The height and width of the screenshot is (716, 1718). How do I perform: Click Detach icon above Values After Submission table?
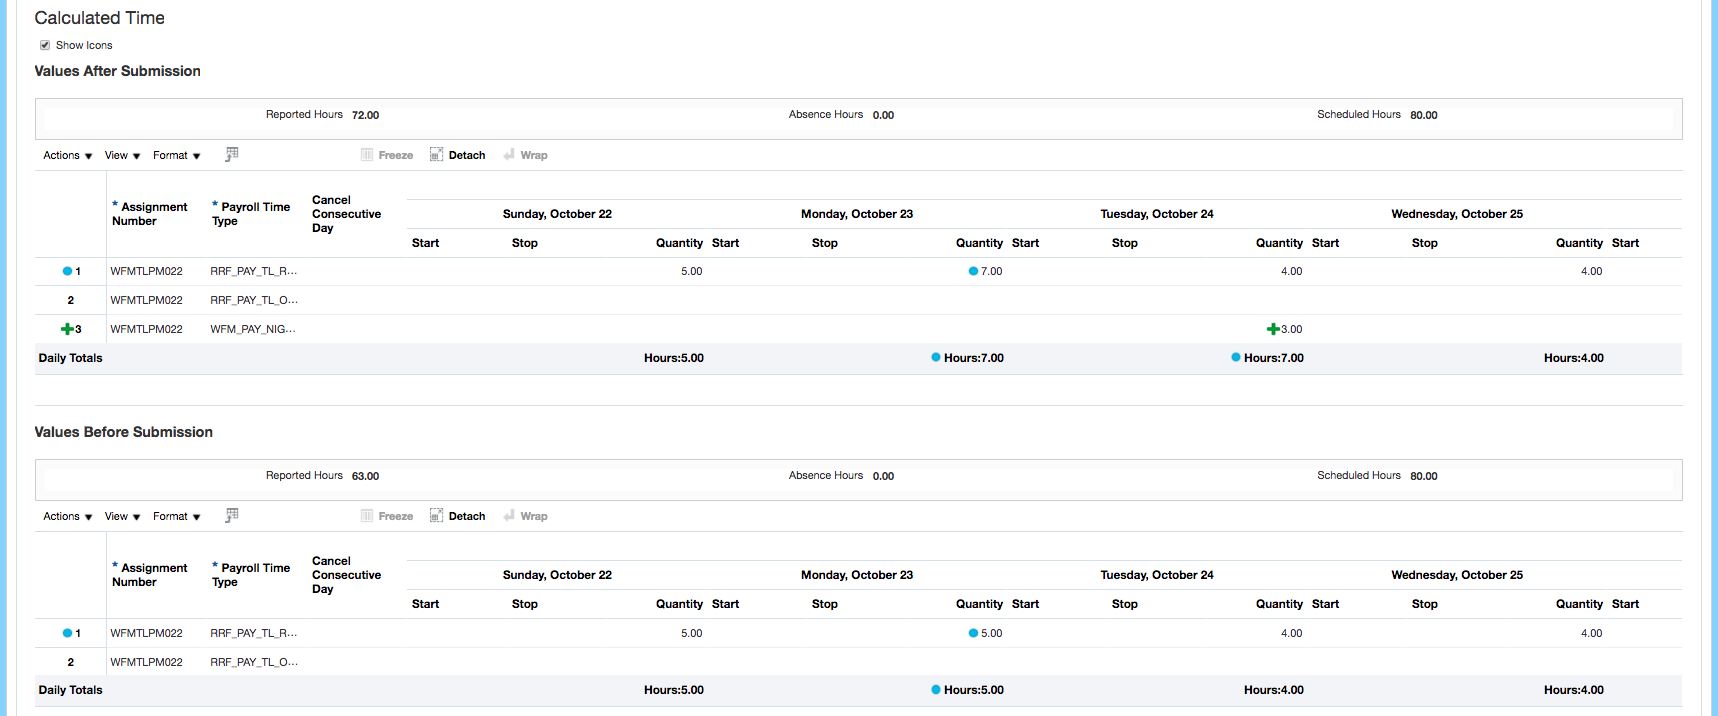click(x=437, y=155)
